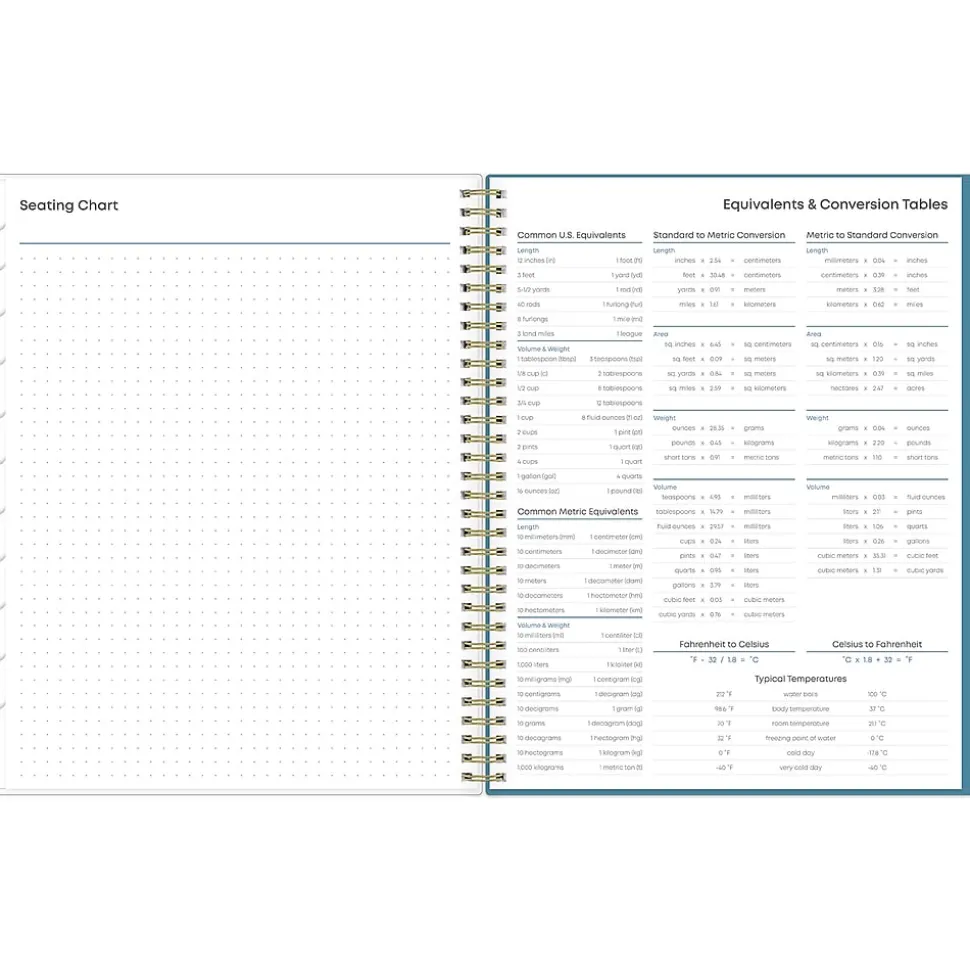Click the Equivalents & Conversion Tables title
Image resolution: width=970 pixels, height=971 pixels.
pos(835,205)
